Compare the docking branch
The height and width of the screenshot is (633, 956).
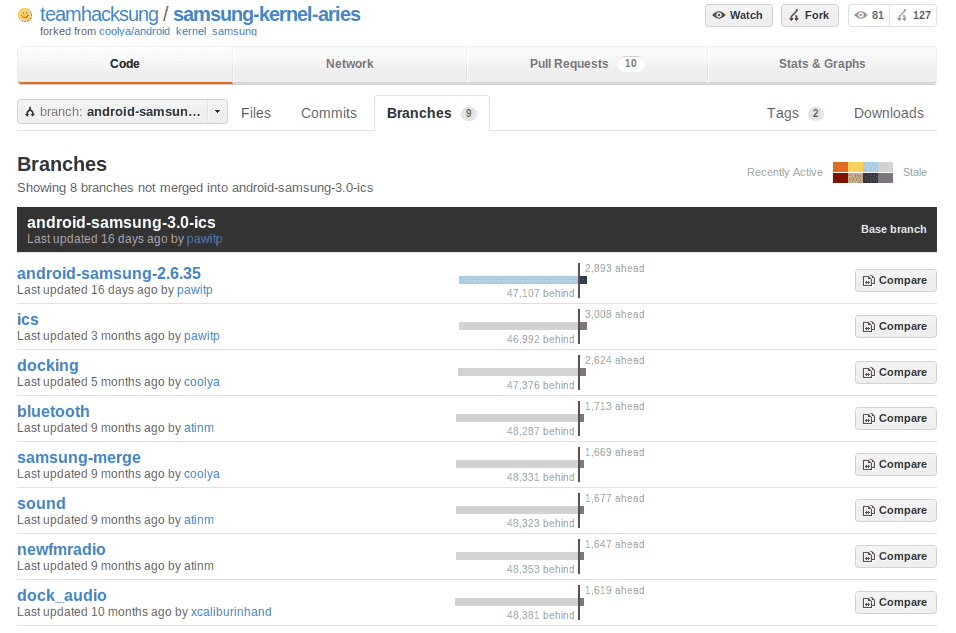coord(895,373)
